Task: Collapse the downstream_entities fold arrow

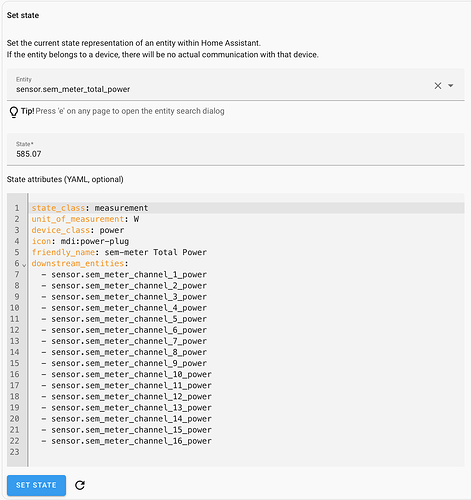Action: coord(24,265)
